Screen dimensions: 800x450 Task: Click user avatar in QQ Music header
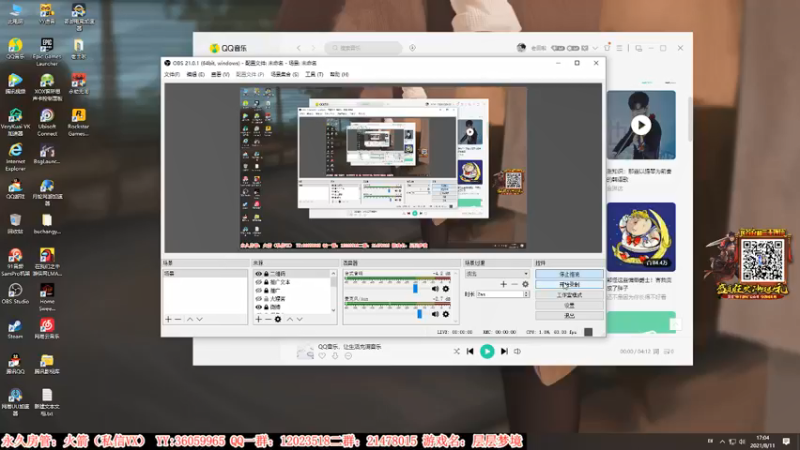click(x=521, y=47)
